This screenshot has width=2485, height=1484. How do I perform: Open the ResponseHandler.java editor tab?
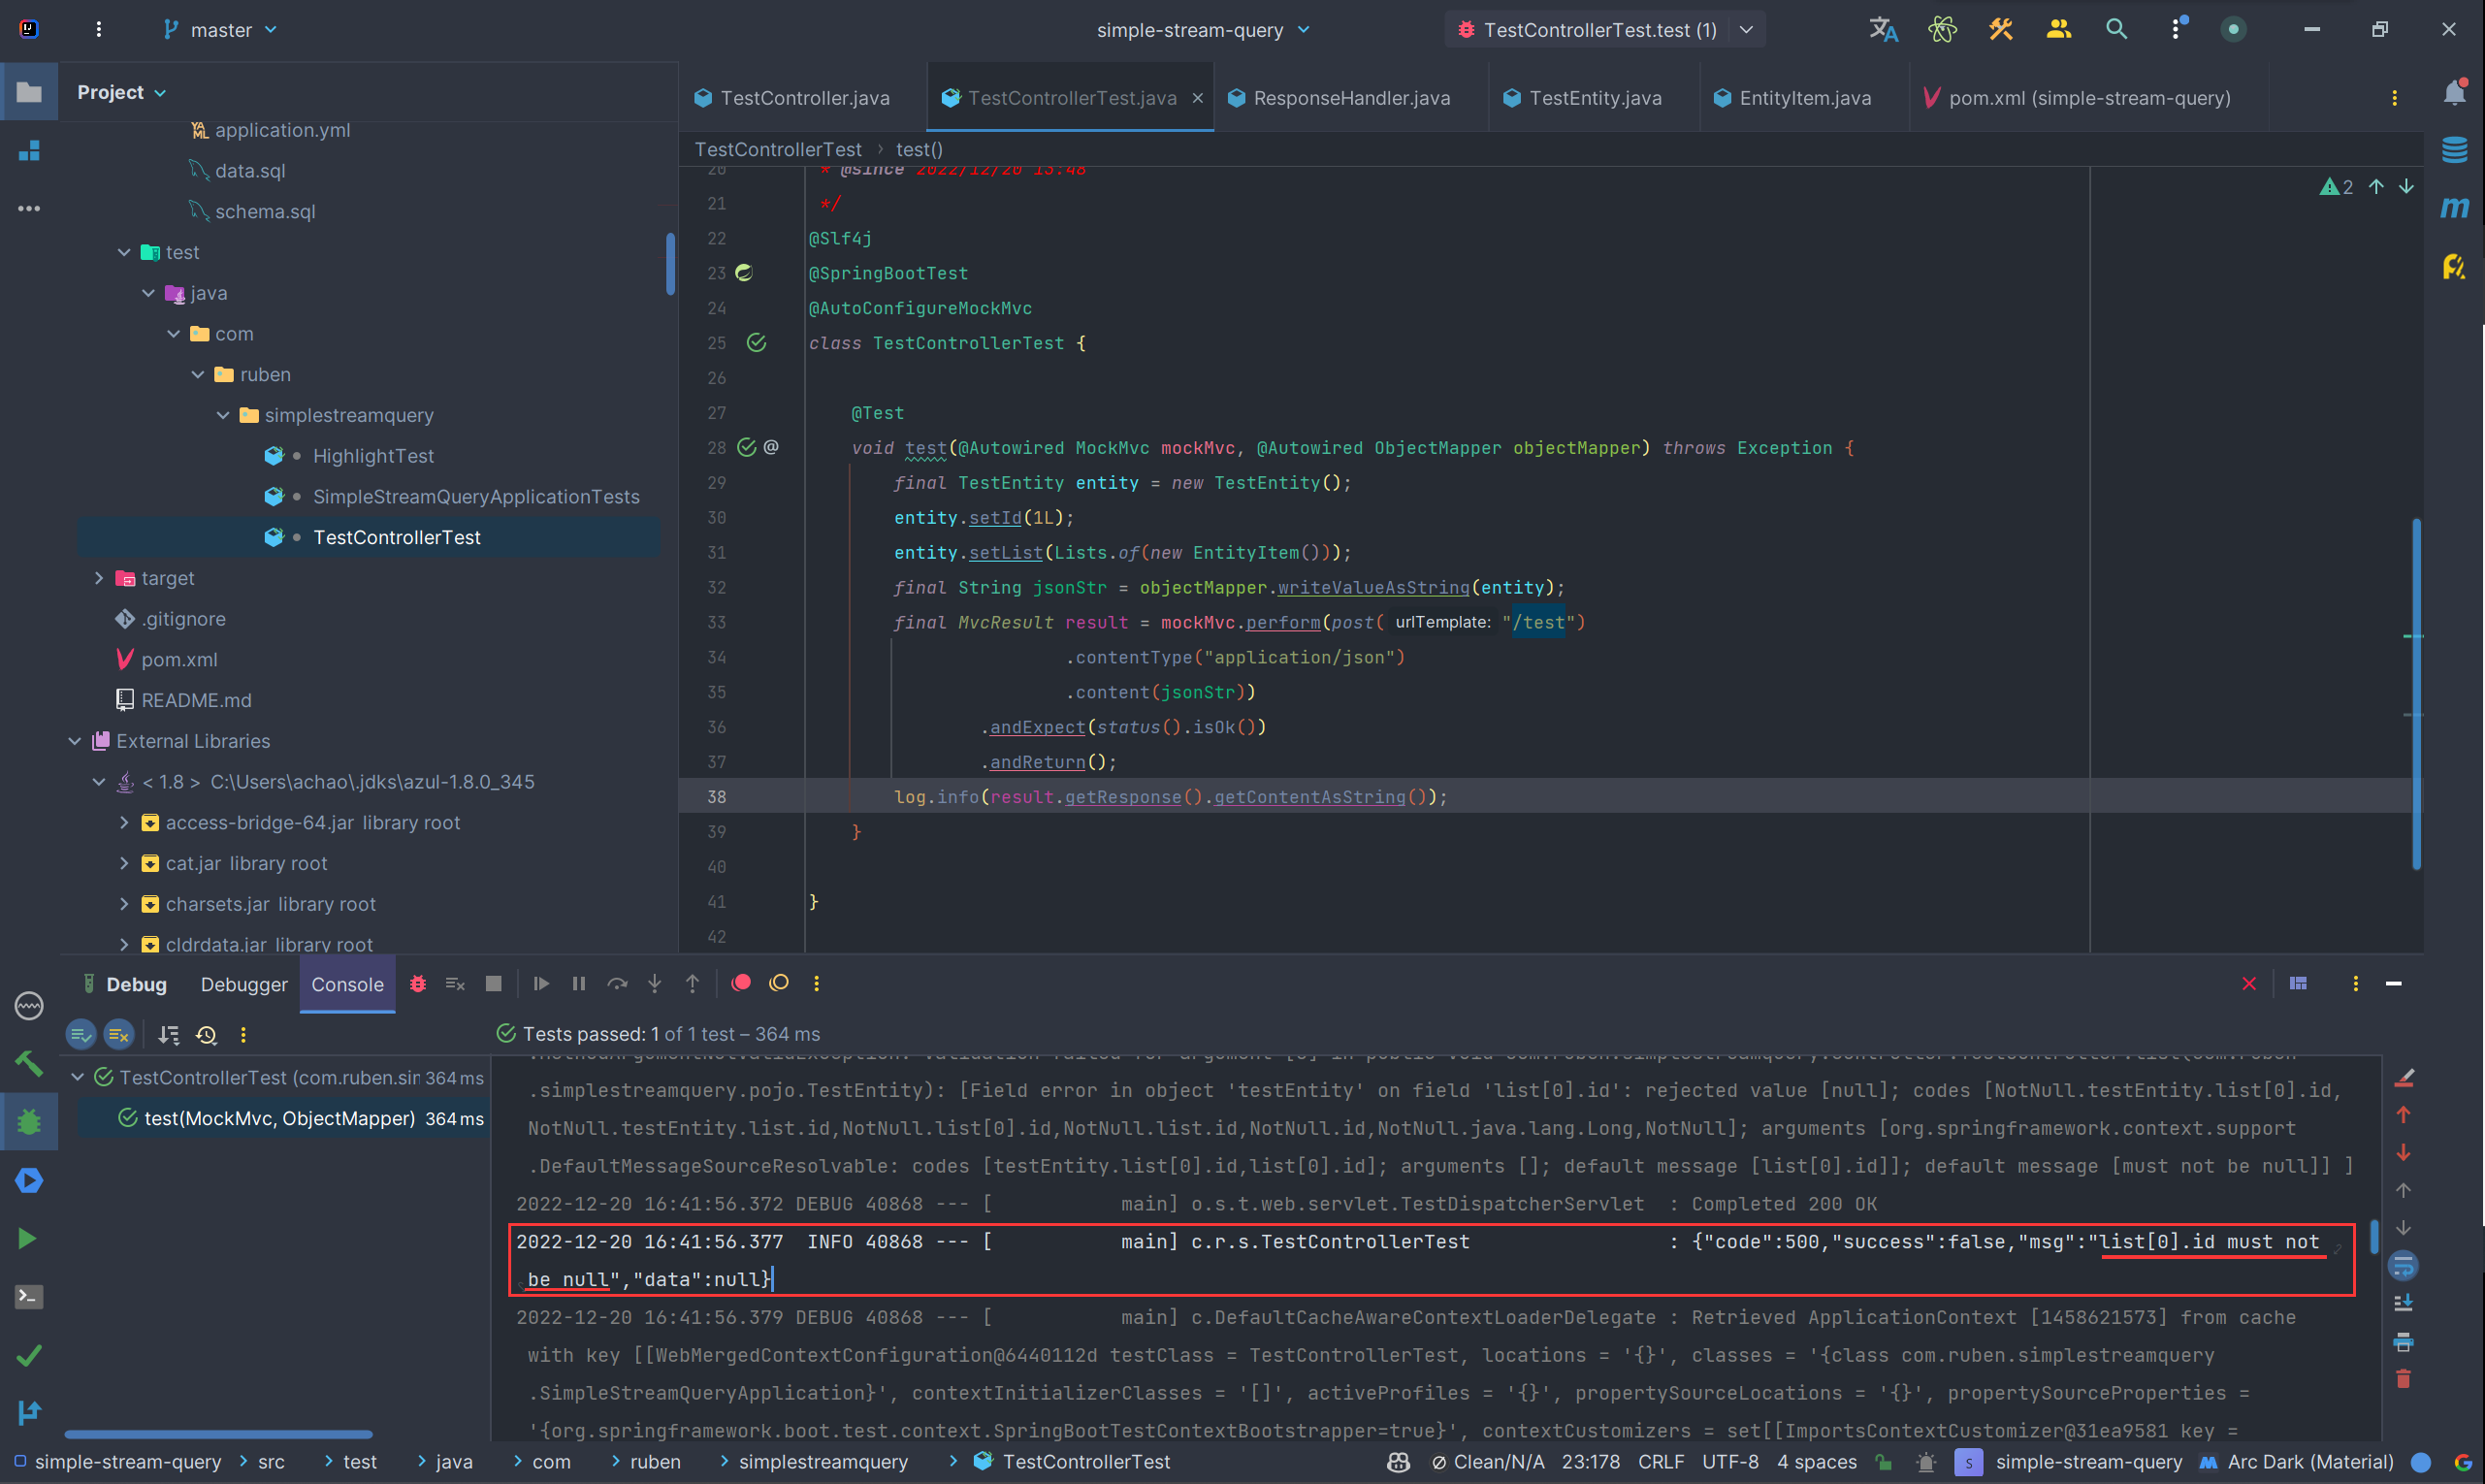(1351, 98)
